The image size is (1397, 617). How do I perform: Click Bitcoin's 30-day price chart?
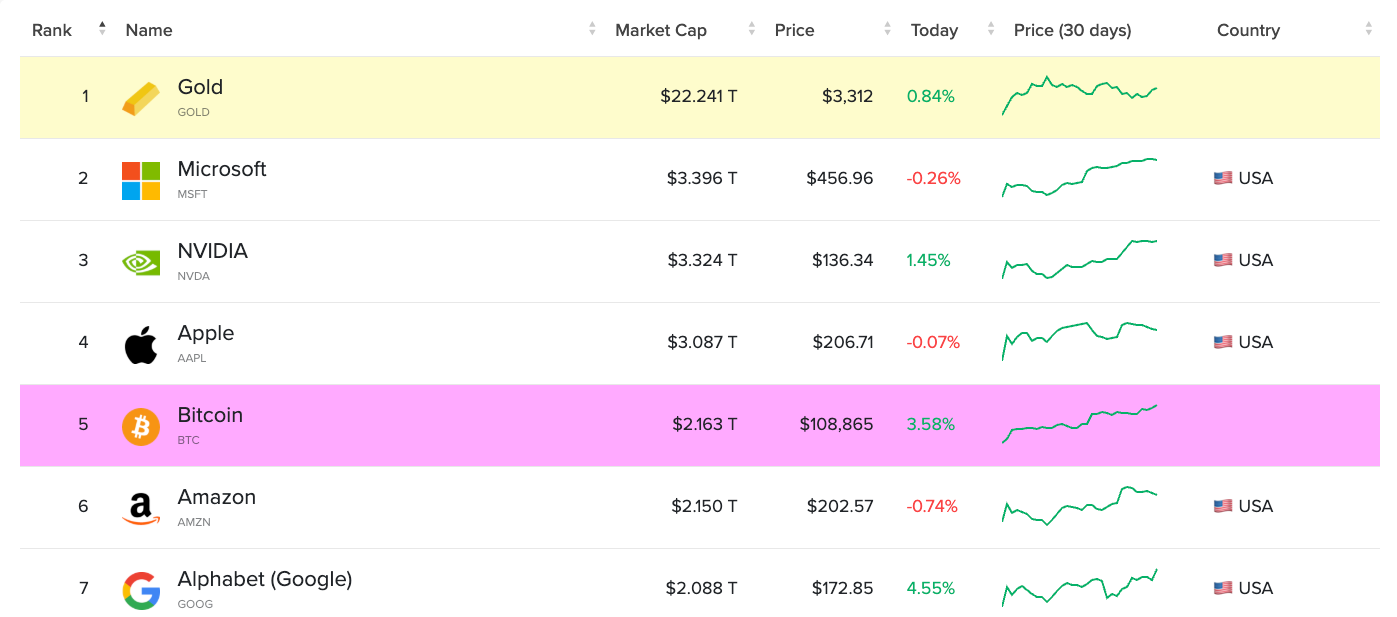pyautogui.click(x=1080, y=422)
